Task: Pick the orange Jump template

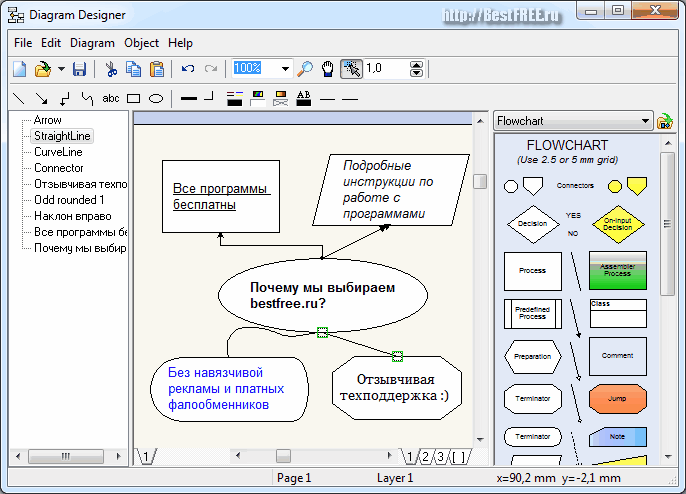Action: pyautogui.click(x=617, y=399)
